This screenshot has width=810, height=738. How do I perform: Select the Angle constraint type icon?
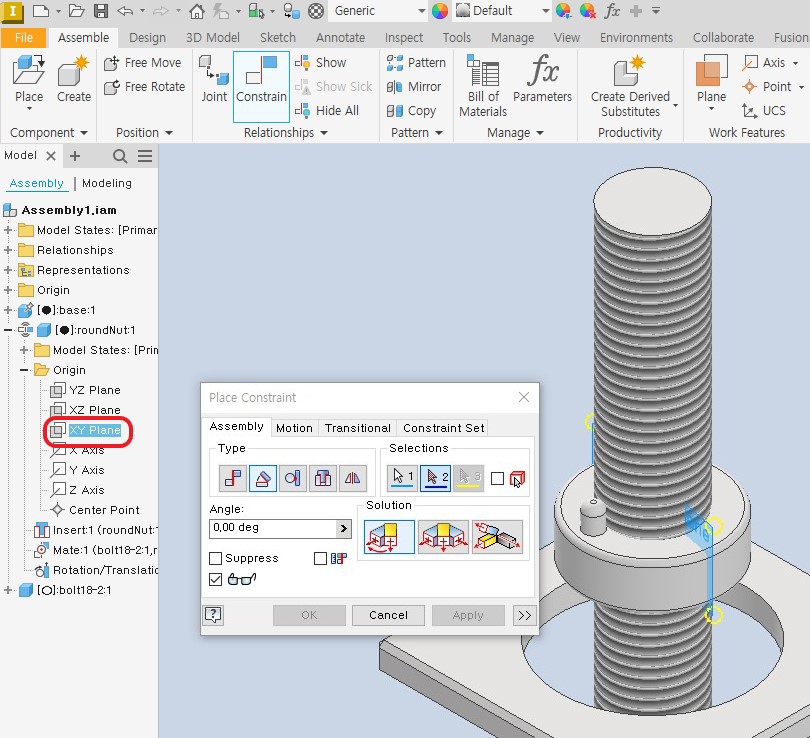click(262, 478)
